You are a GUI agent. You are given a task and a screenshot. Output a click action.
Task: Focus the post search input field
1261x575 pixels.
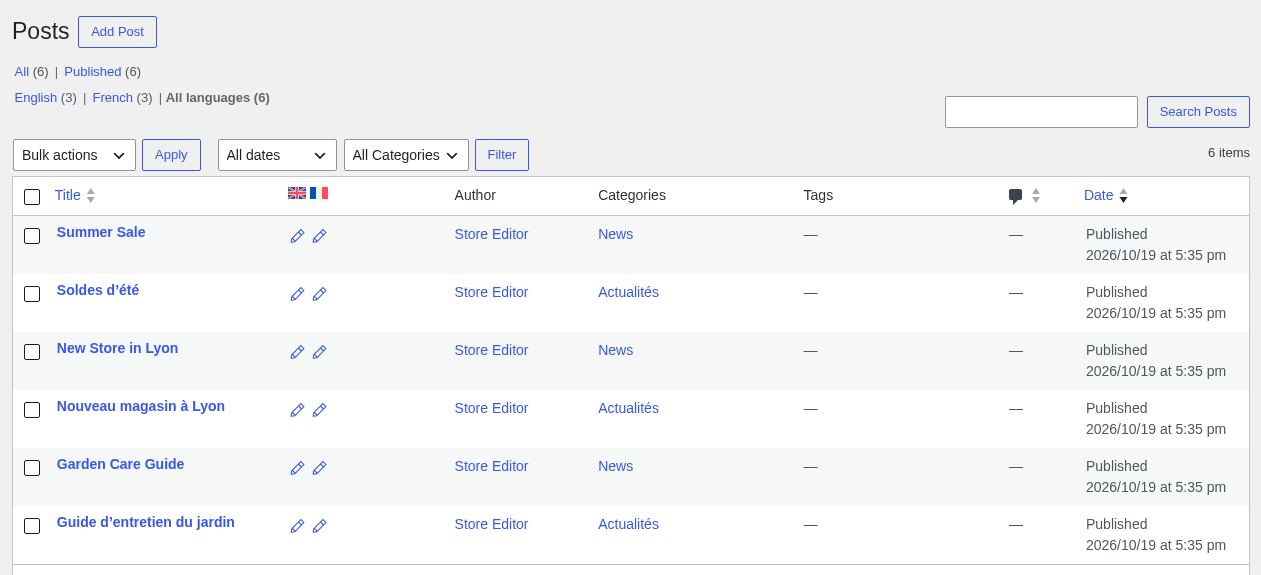point(1041,112)
